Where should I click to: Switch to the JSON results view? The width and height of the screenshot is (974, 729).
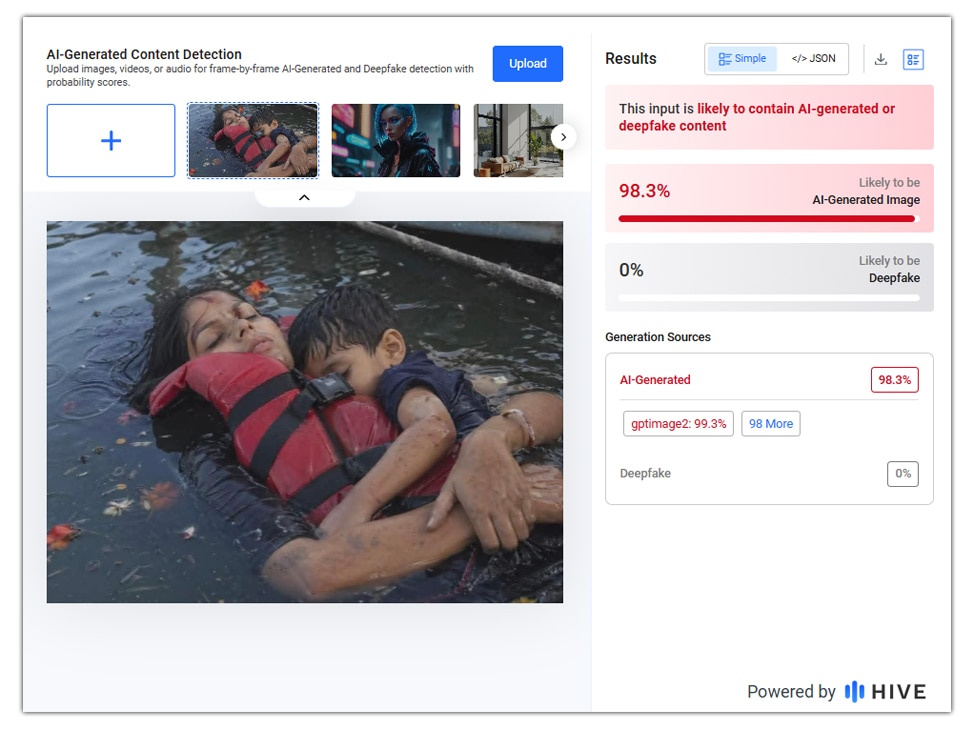point(813,59)
